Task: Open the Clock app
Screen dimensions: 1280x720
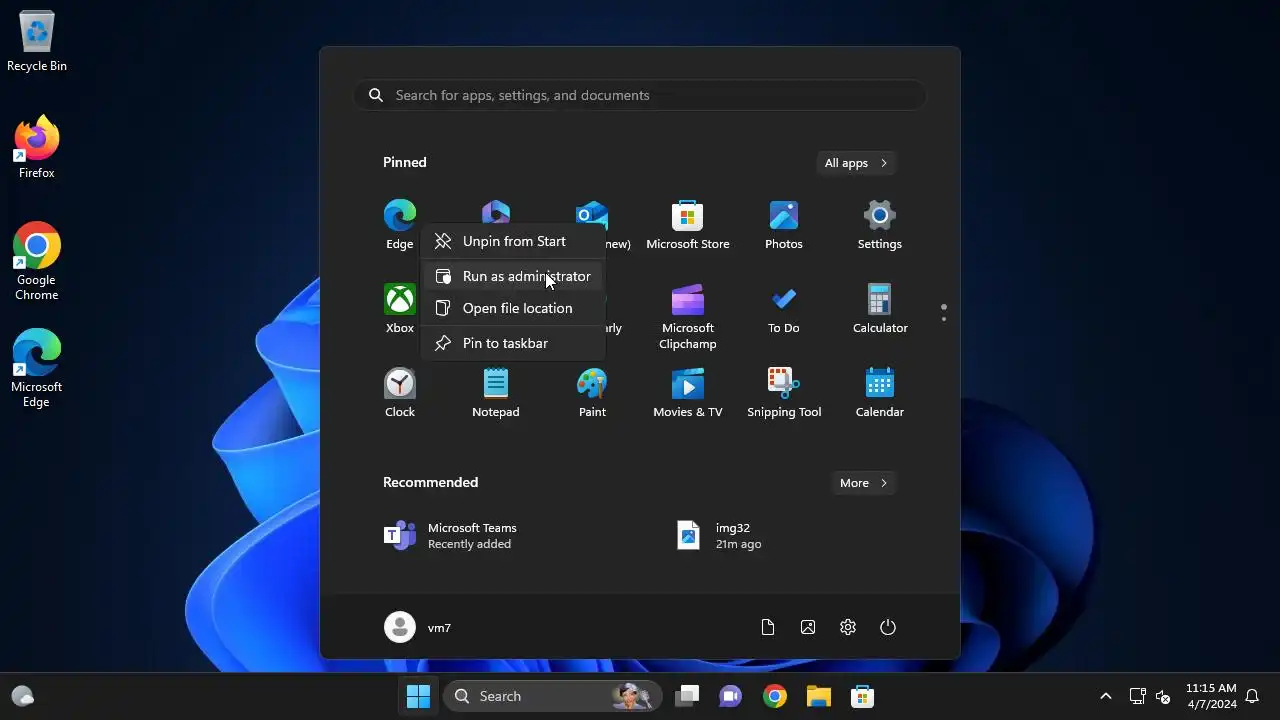Action: [x=399, y=392]
